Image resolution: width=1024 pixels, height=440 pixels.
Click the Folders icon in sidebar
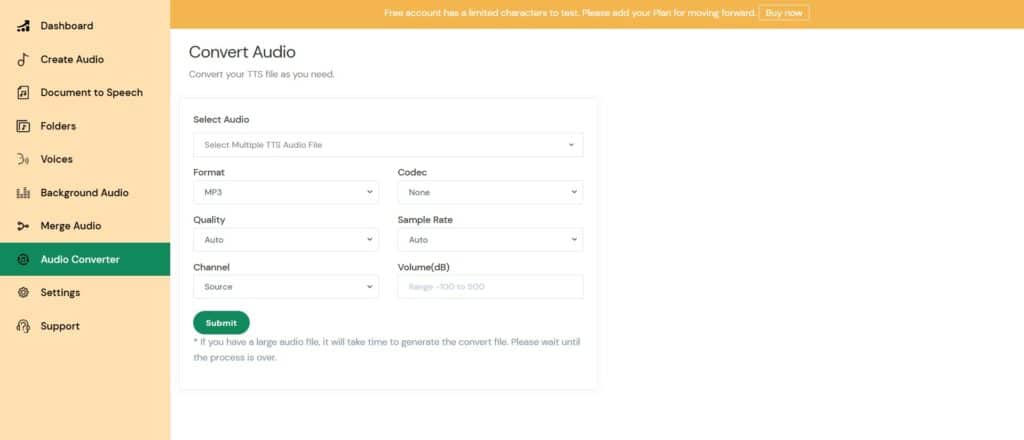pyautogui.click(x=23, y=126)
